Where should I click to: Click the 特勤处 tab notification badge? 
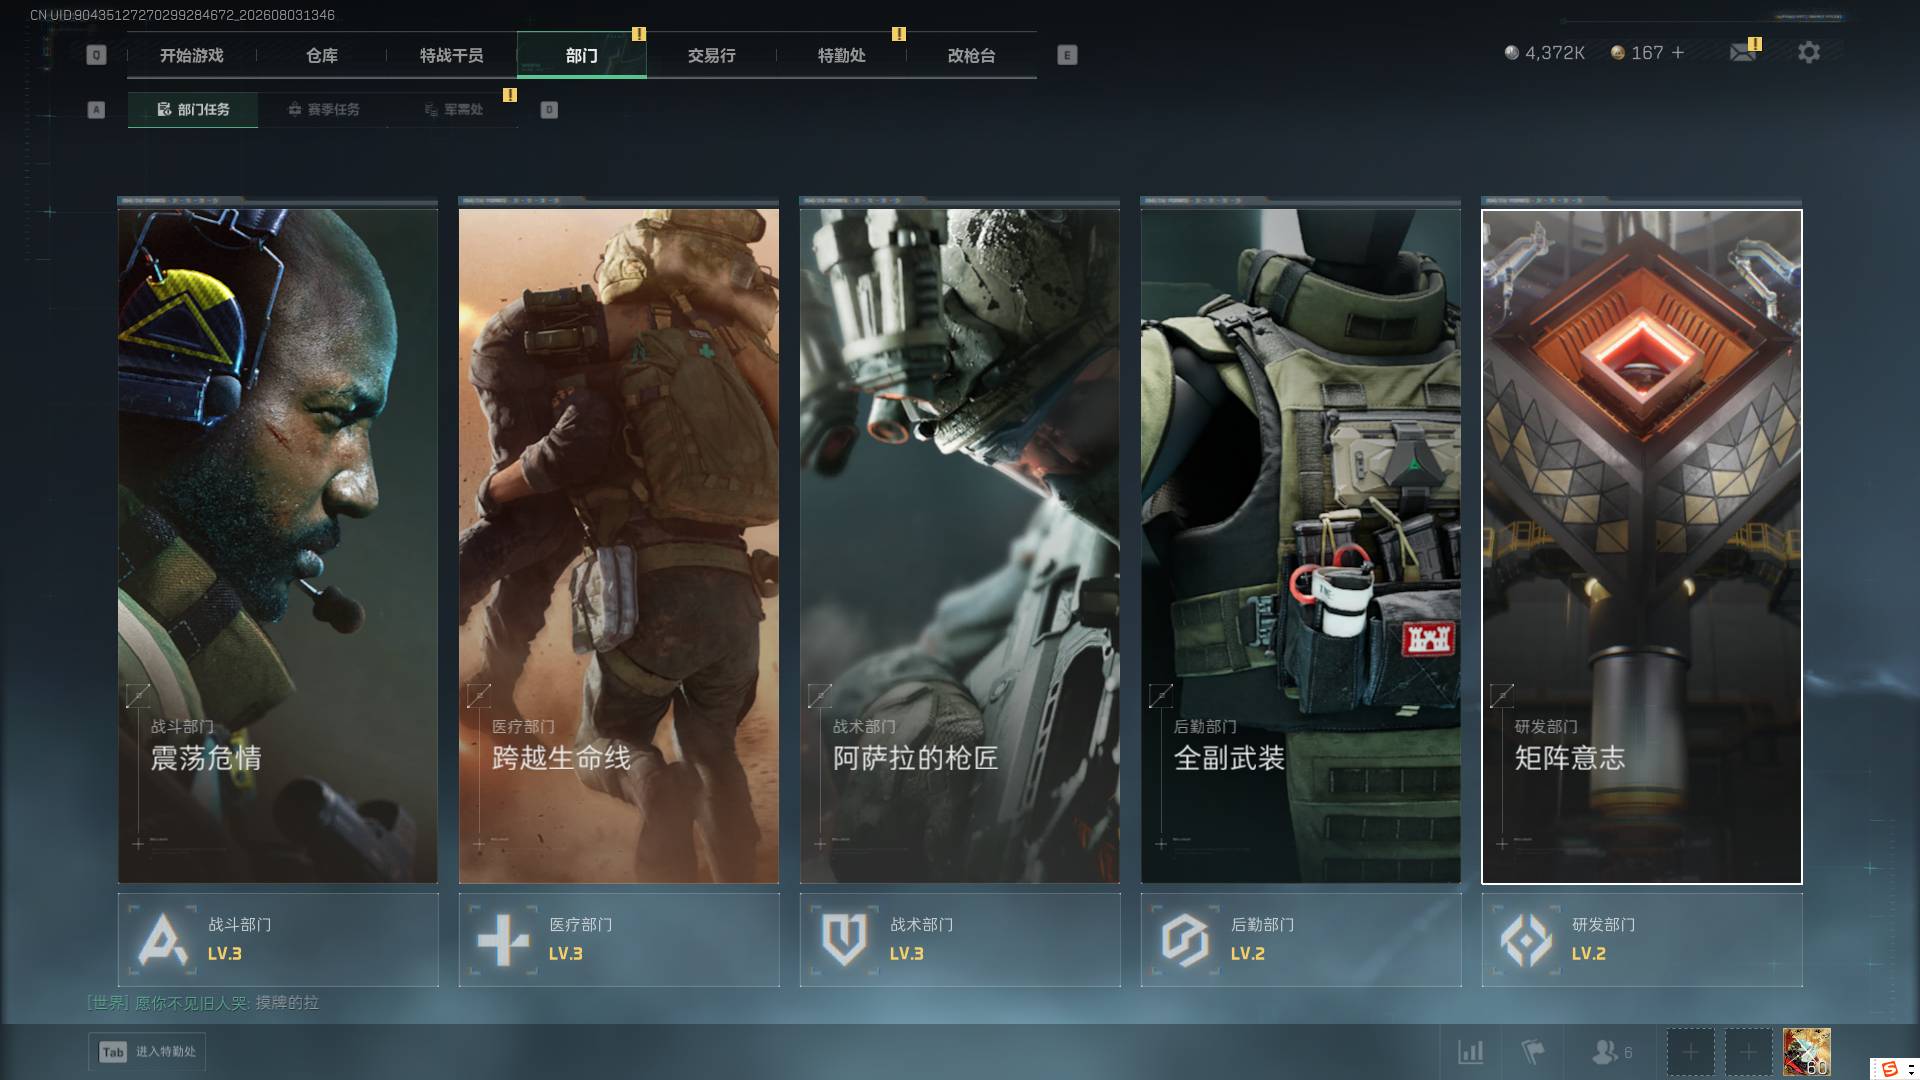(x=899, y=34)
